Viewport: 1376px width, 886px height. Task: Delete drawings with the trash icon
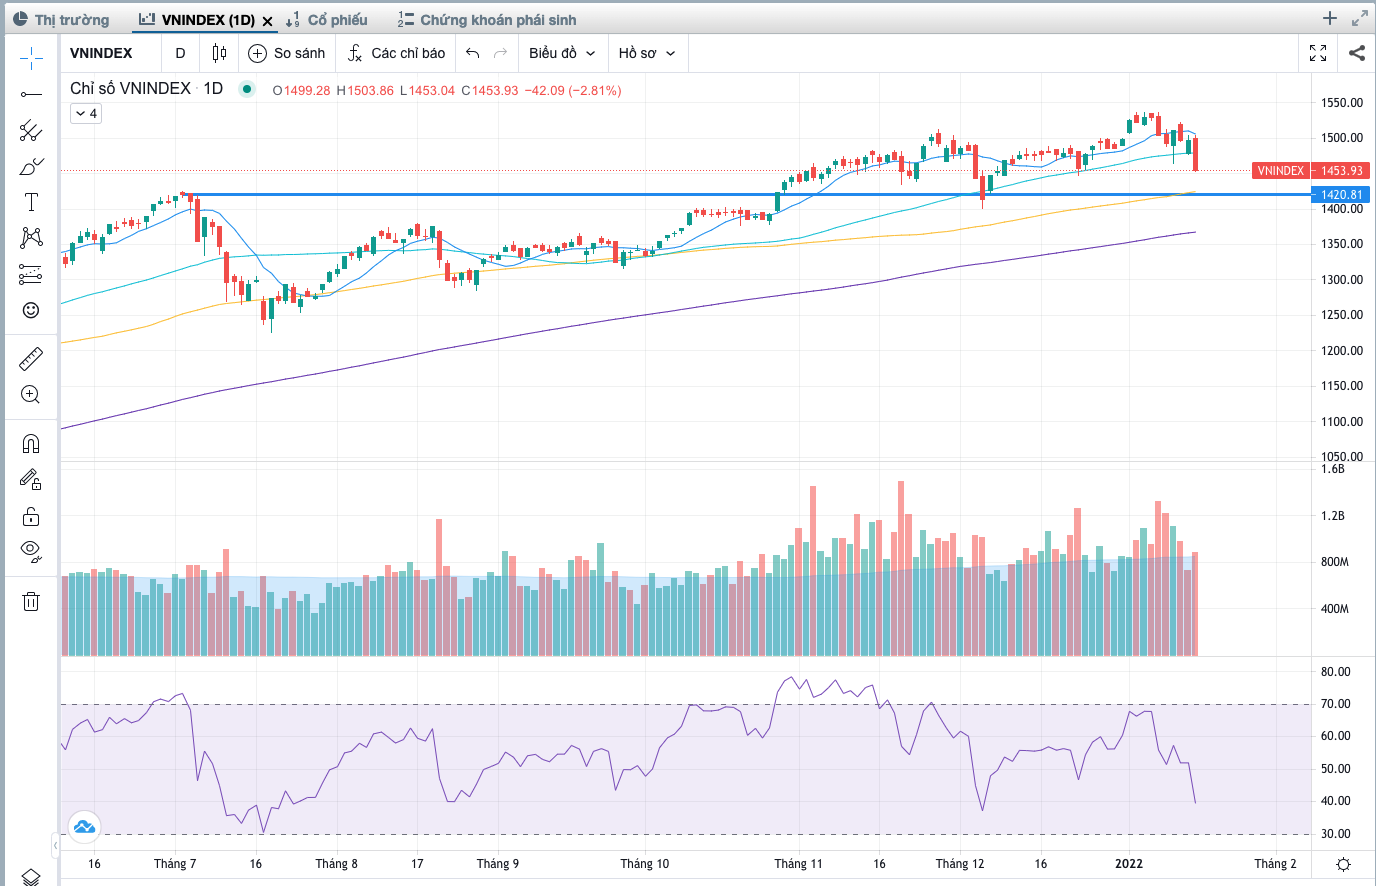click(x=31, y=601)
